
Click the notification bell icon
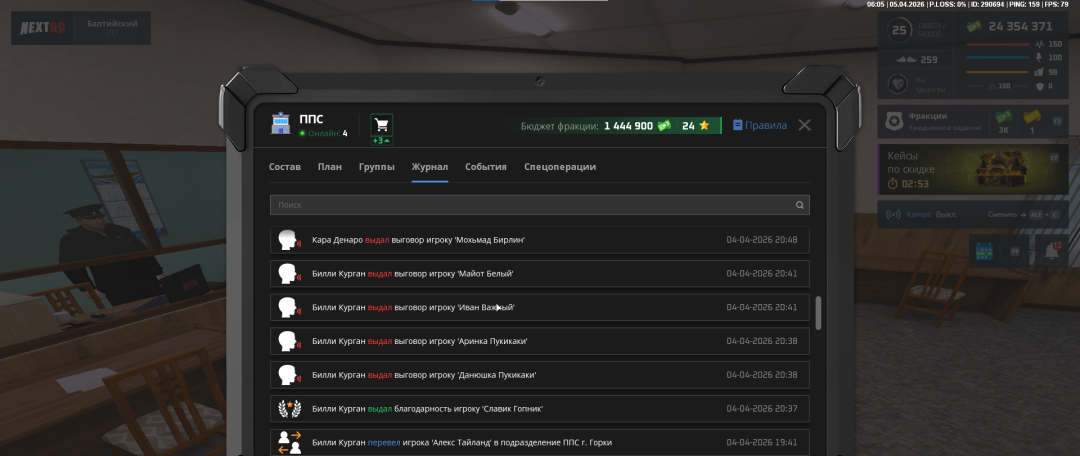1051,252
